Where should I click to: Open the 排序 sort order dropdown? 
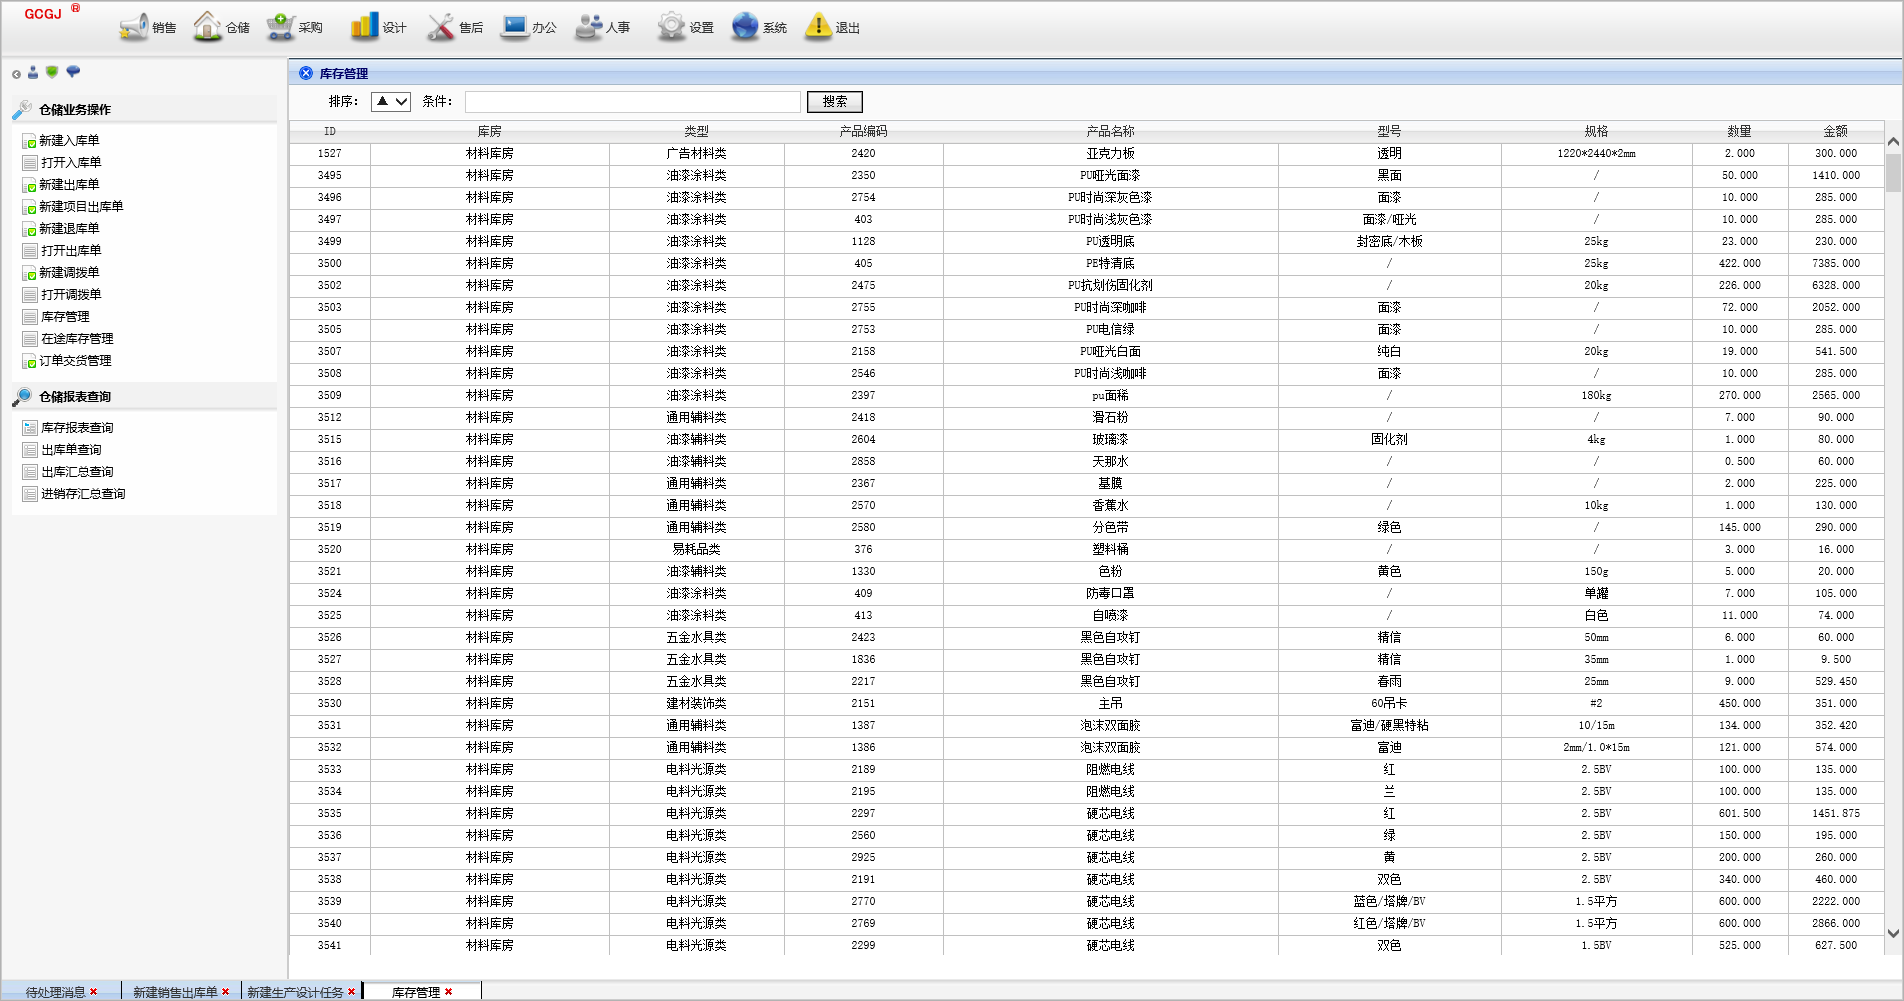(x=391, y=102)
